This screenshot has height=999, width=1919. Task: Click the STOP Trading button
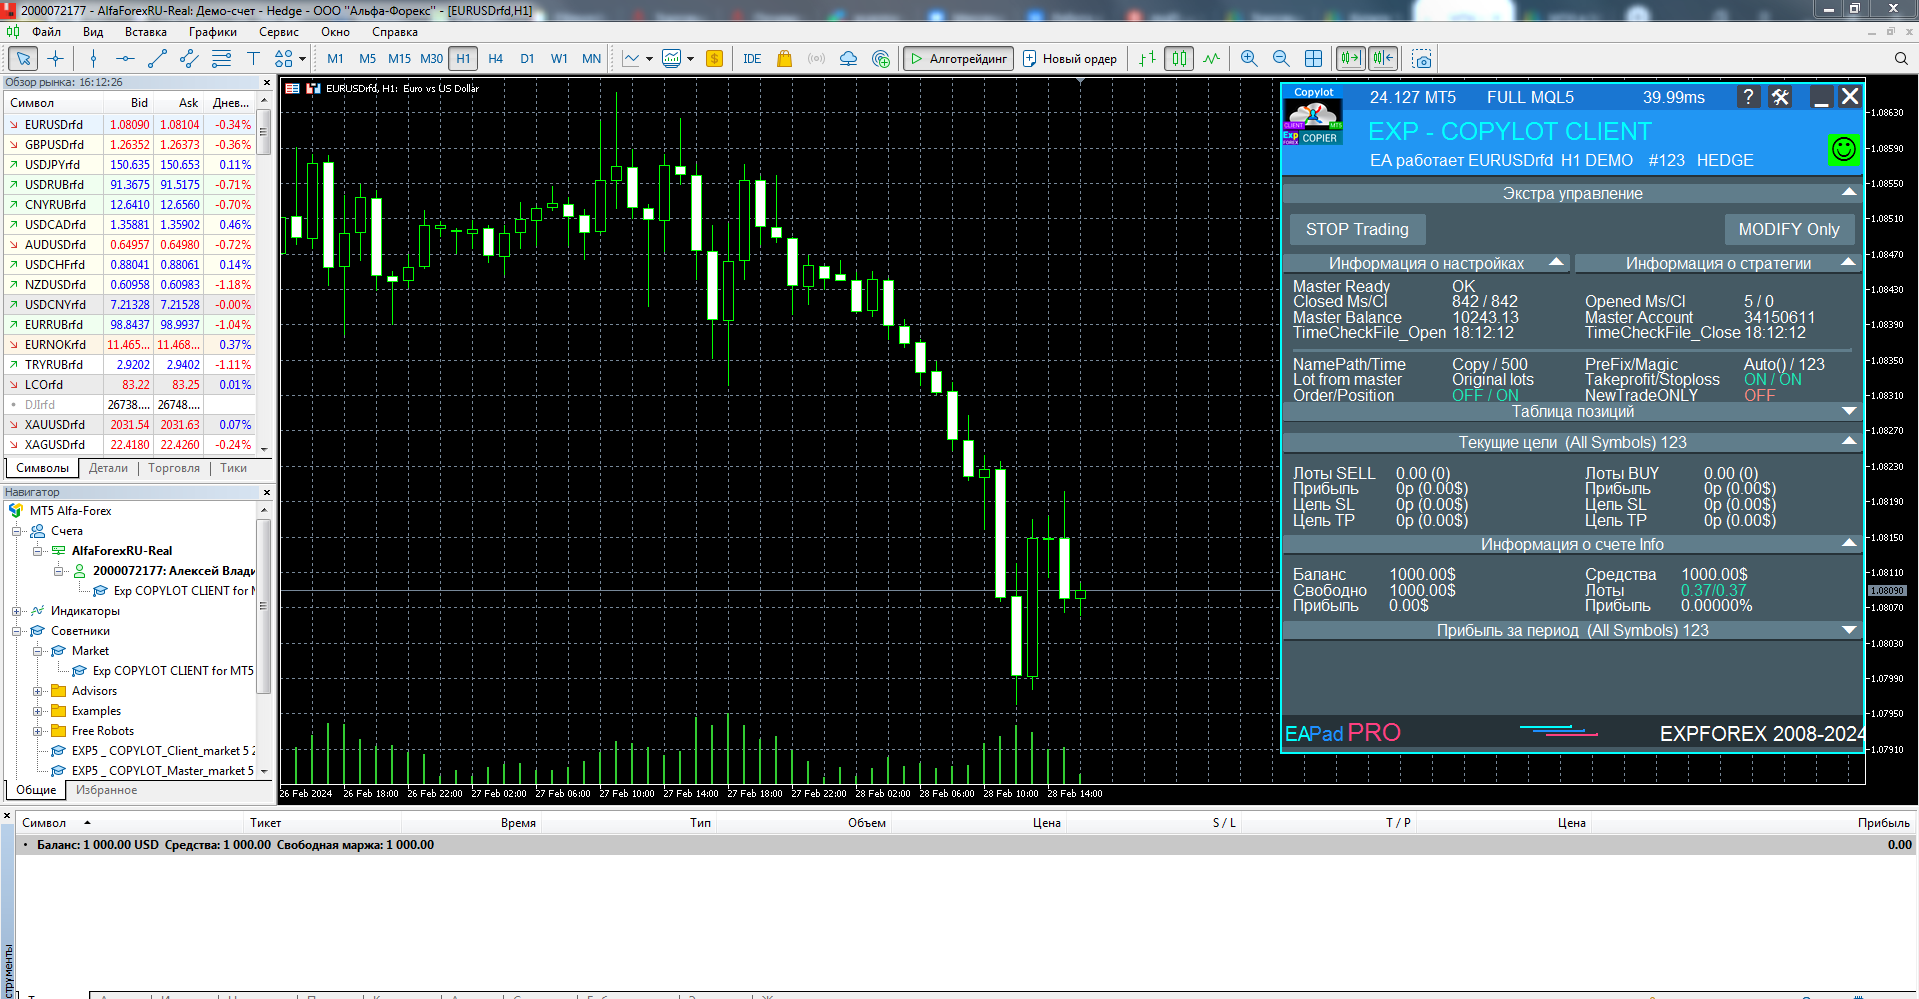point(1356,229)
